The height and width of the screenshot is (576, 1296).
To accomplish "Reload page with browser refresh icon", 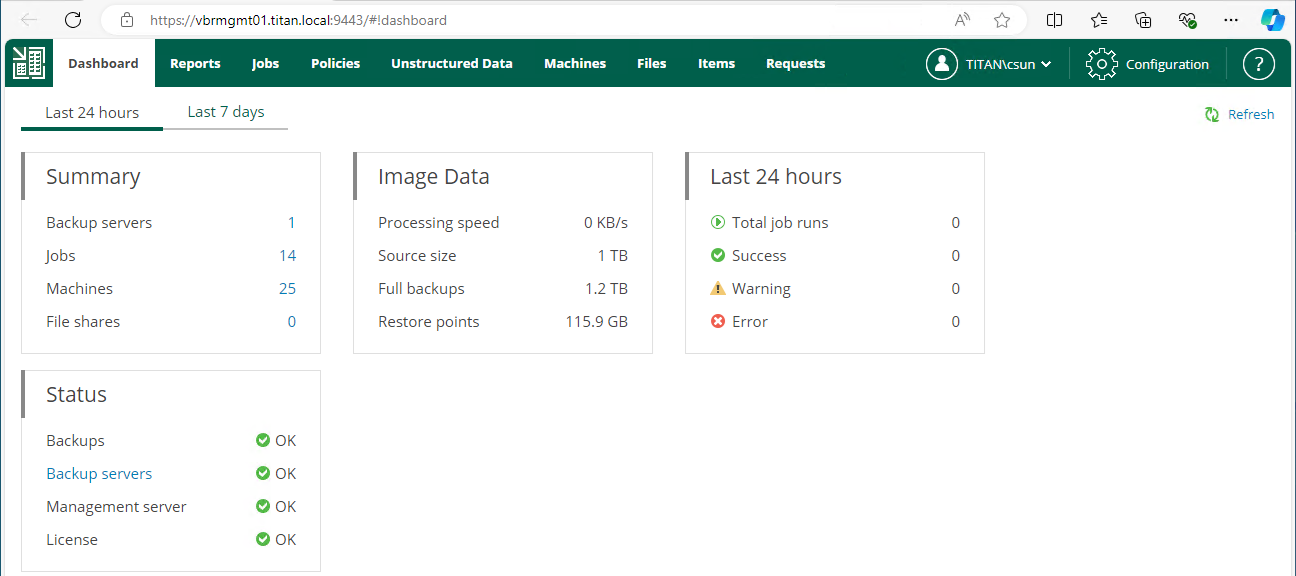I will click(x=73, y=20).
